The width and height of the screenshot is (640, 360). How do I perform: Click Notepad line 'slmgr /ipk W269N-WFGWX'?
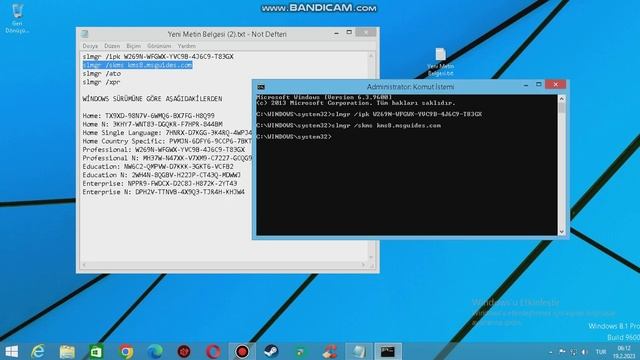pyautogui.click(x=158, y=56)
